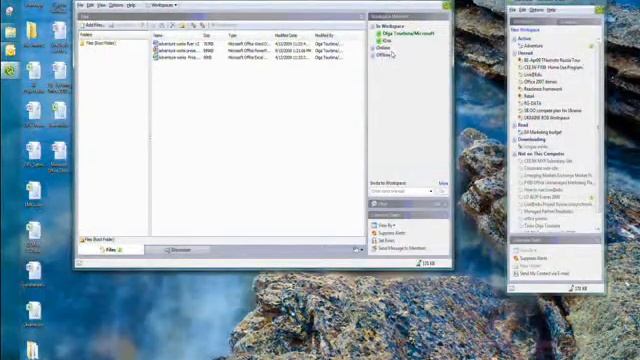
Task: Click the More link beside Invite to Workspace
Action: 443,183
